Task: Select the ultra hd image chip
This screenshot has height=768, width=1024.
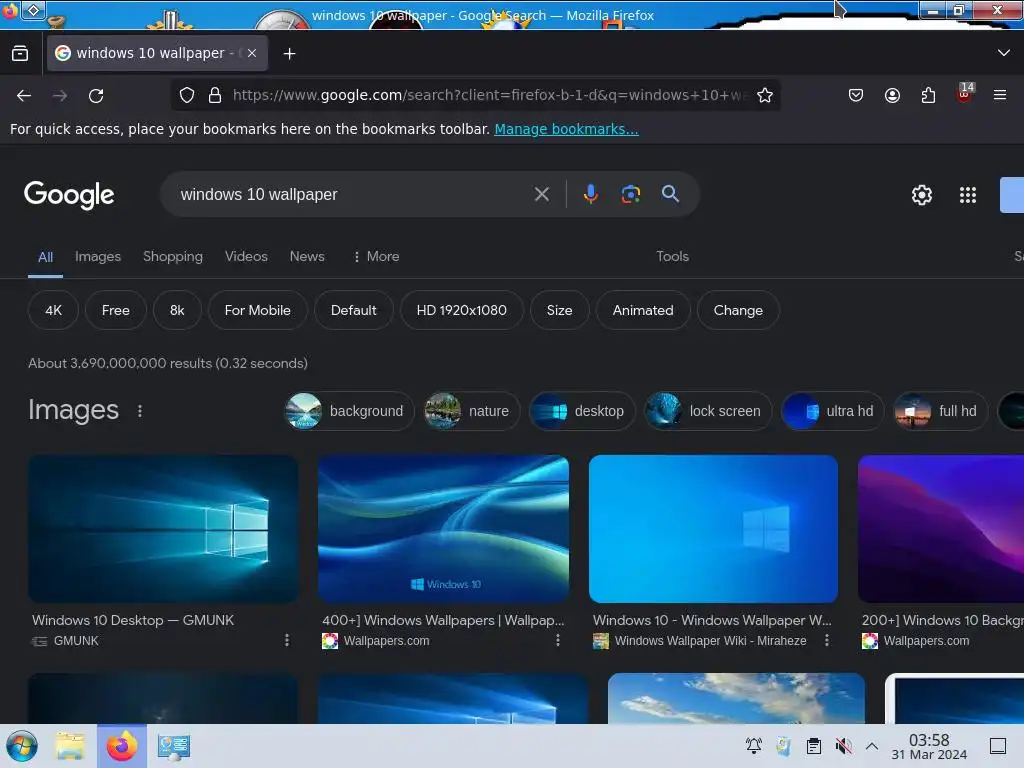Action: 832,411
